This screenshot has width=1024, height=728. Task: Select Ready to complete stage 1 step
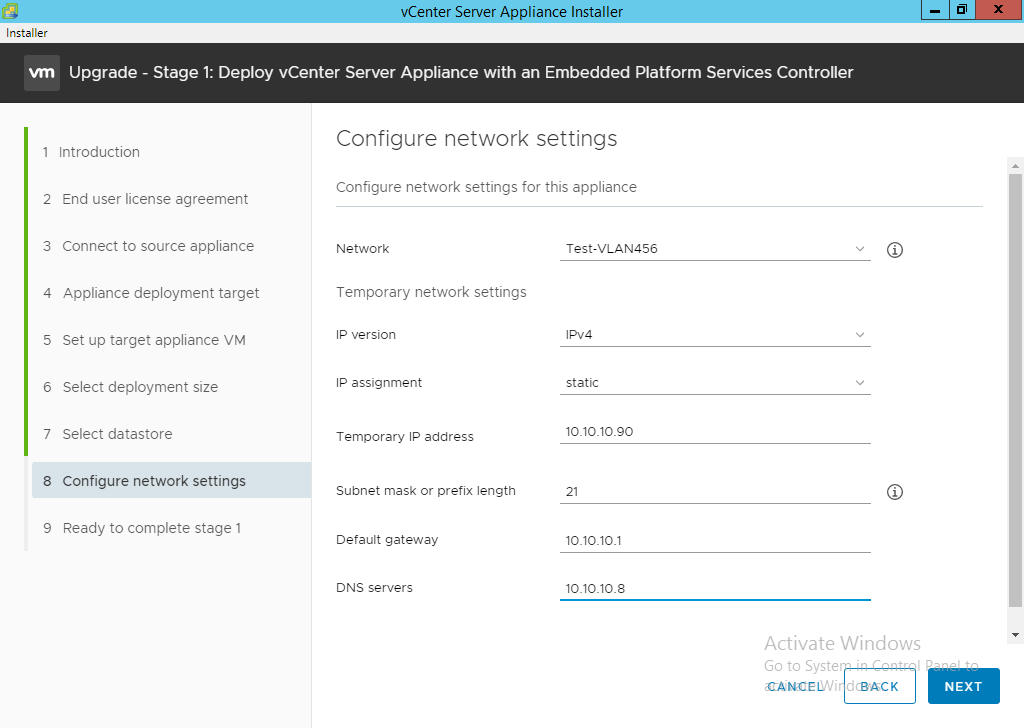[x=142, y=528]
